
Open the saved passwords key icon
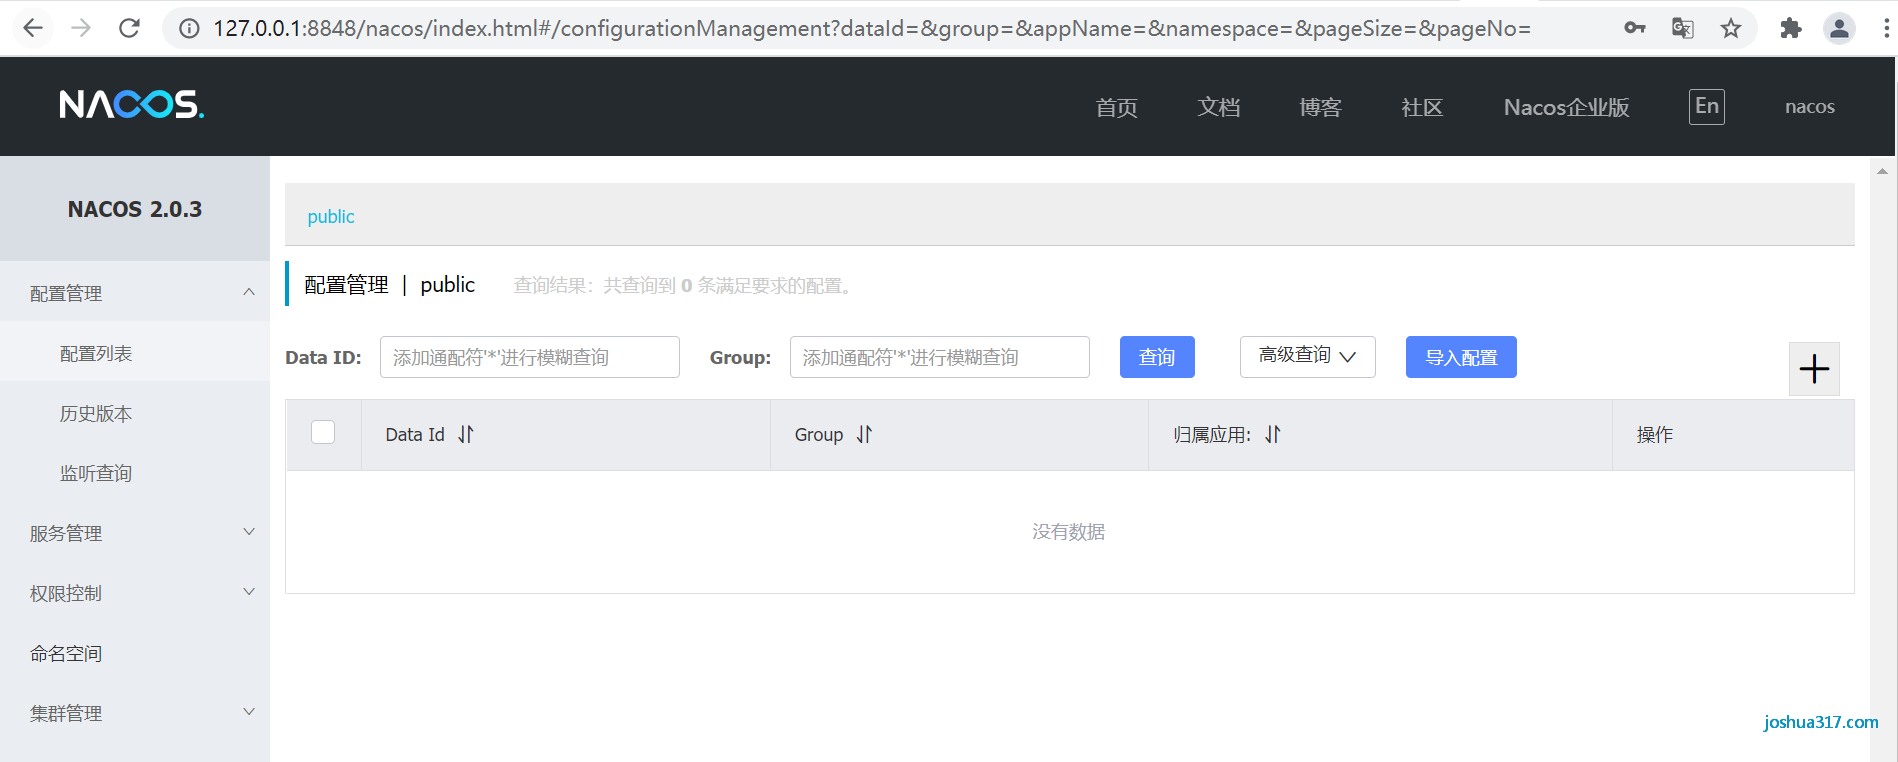1635,28
